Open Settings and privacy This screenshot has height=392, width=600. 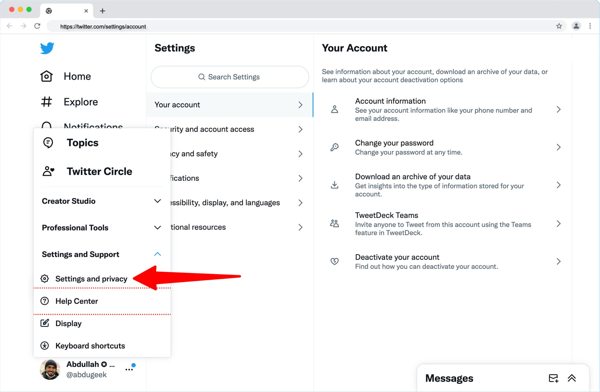[91, 279]
